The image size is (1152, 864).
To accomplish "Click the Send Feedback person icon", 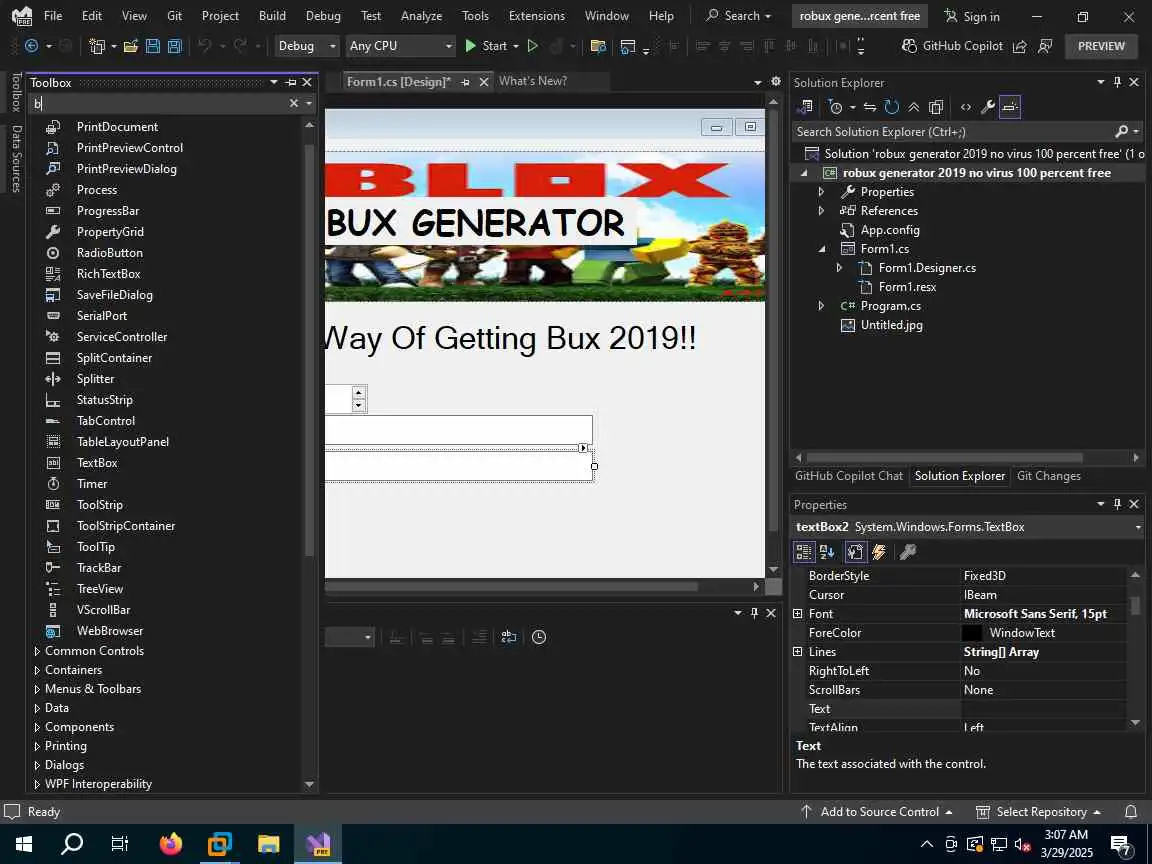I will point(1045,46).
